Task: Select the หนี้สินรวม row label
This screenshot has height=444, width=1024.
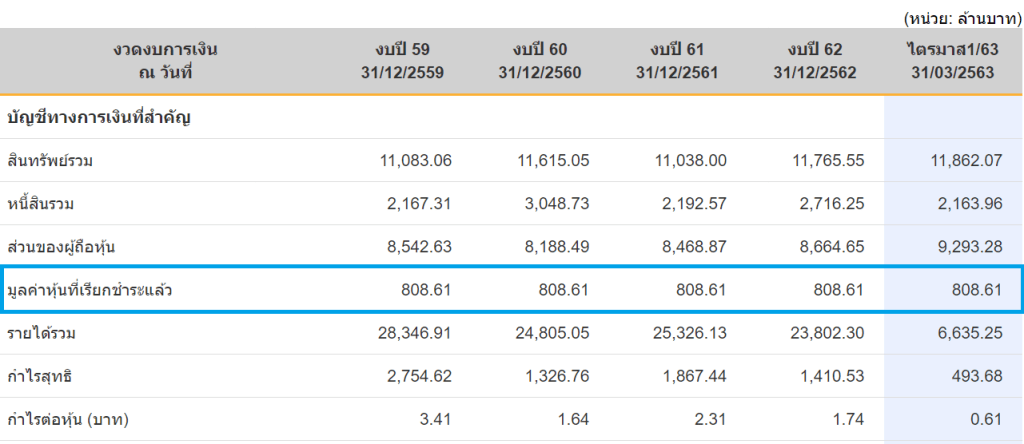Action: pyautogui.click(x=41, y=204)
